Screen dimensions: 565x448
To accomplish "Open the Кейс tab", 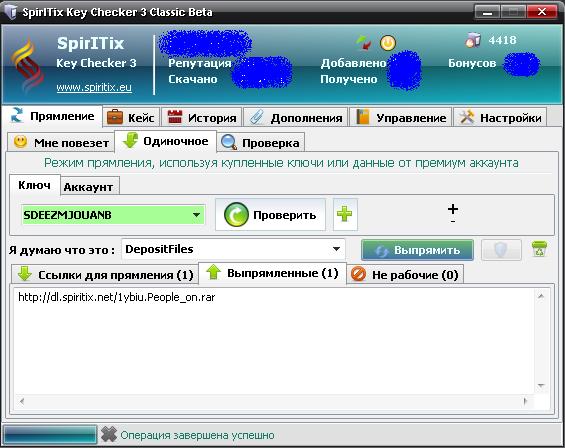I will point(131,117).
